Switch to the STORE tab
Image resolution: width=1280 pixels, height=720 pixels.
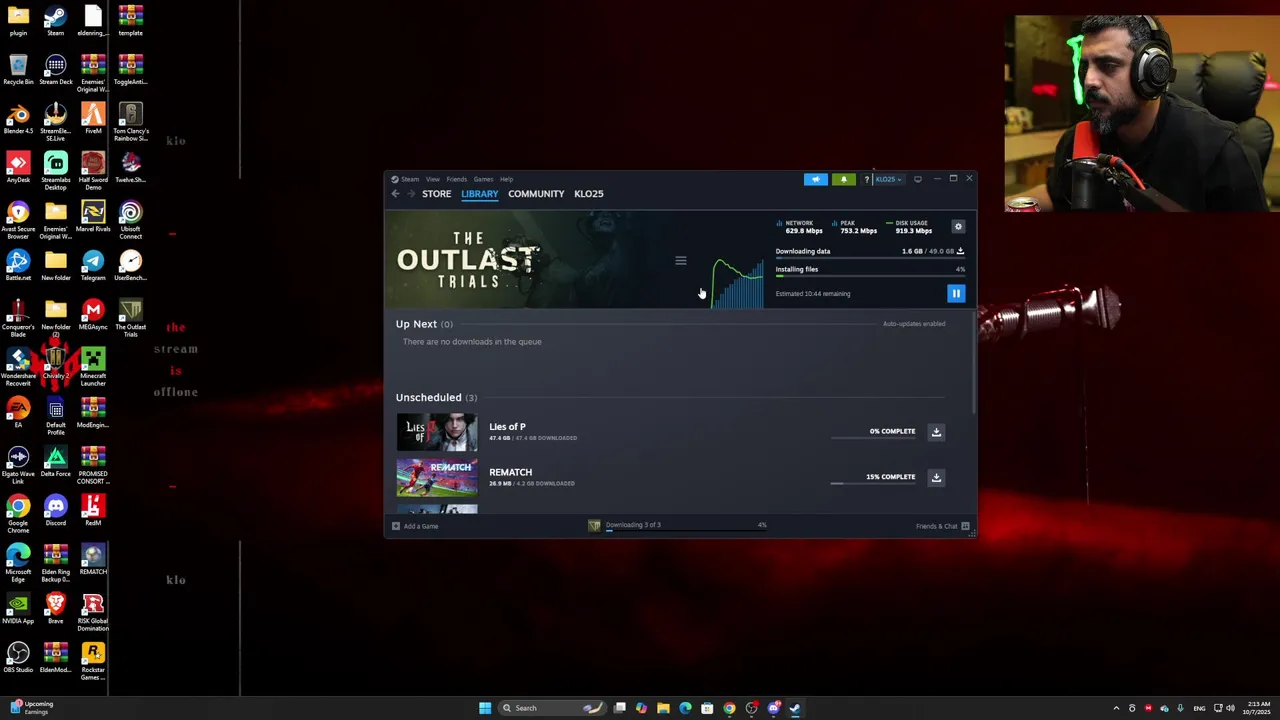tap(436, 194)
